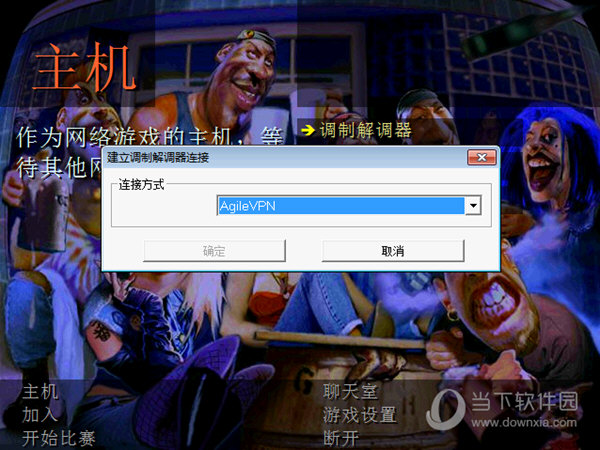Click the 确定 button in the dialog
Viewport: 600px width, 450px height.
214,251
